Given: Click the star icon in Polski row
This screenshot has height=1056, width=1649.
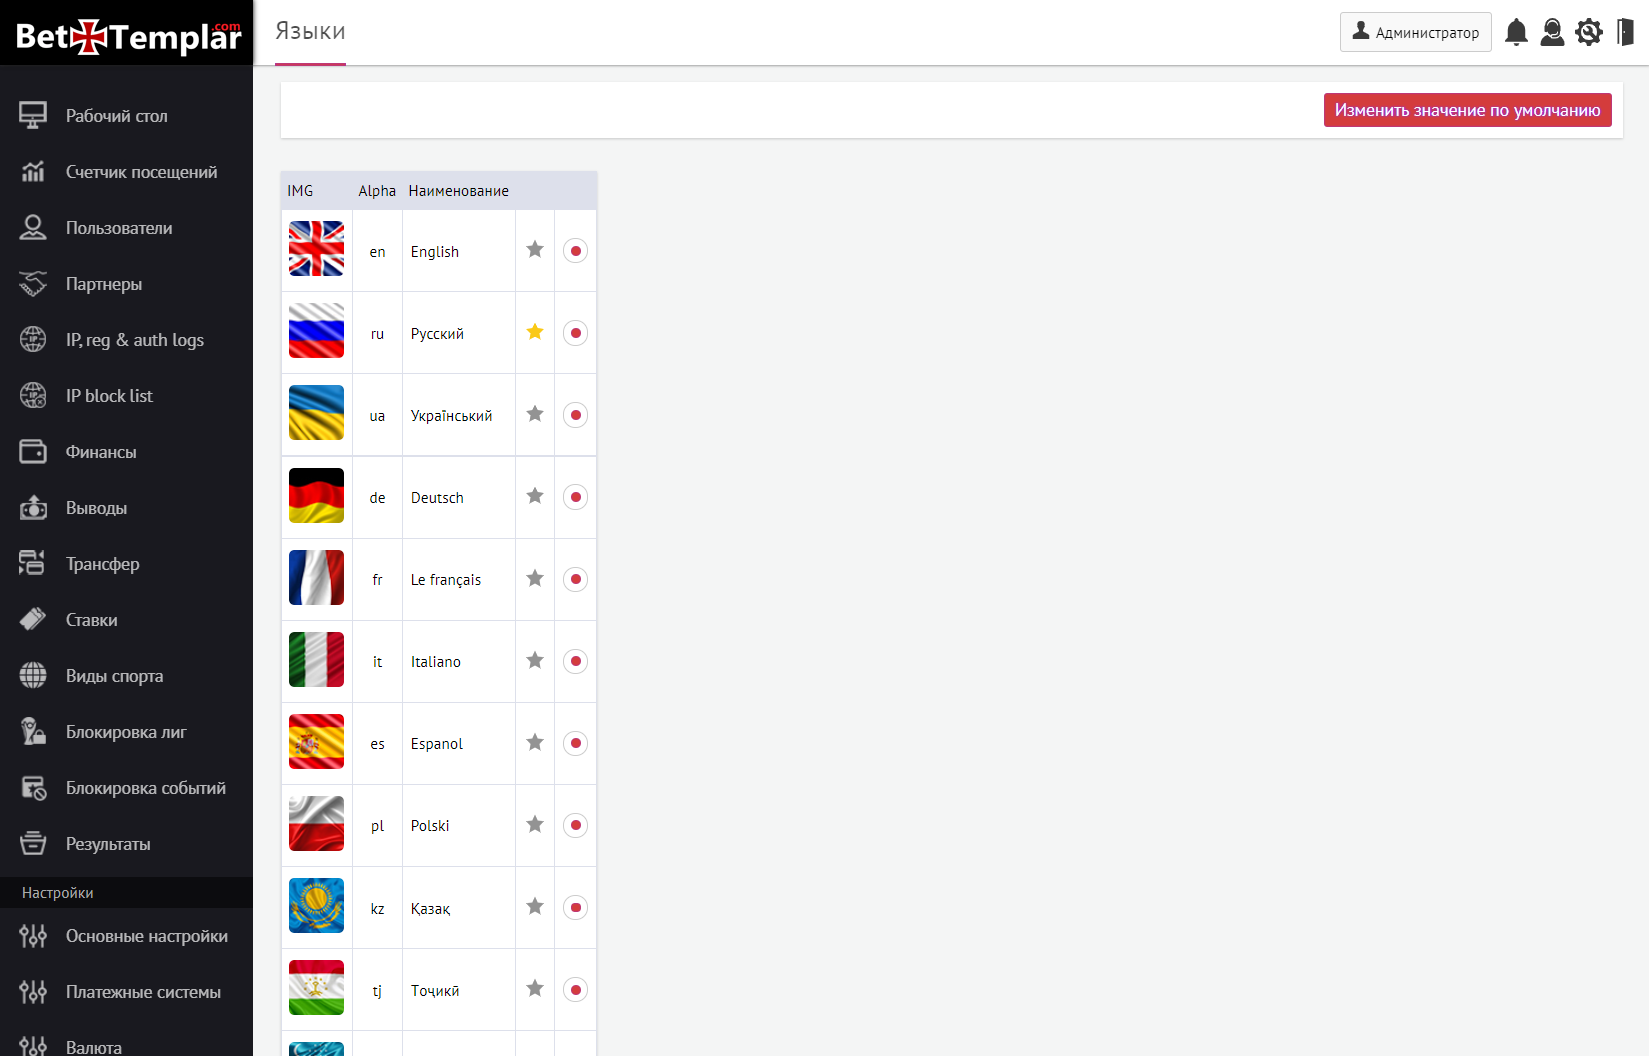Looking at the screenshot, I should [535, 824].
